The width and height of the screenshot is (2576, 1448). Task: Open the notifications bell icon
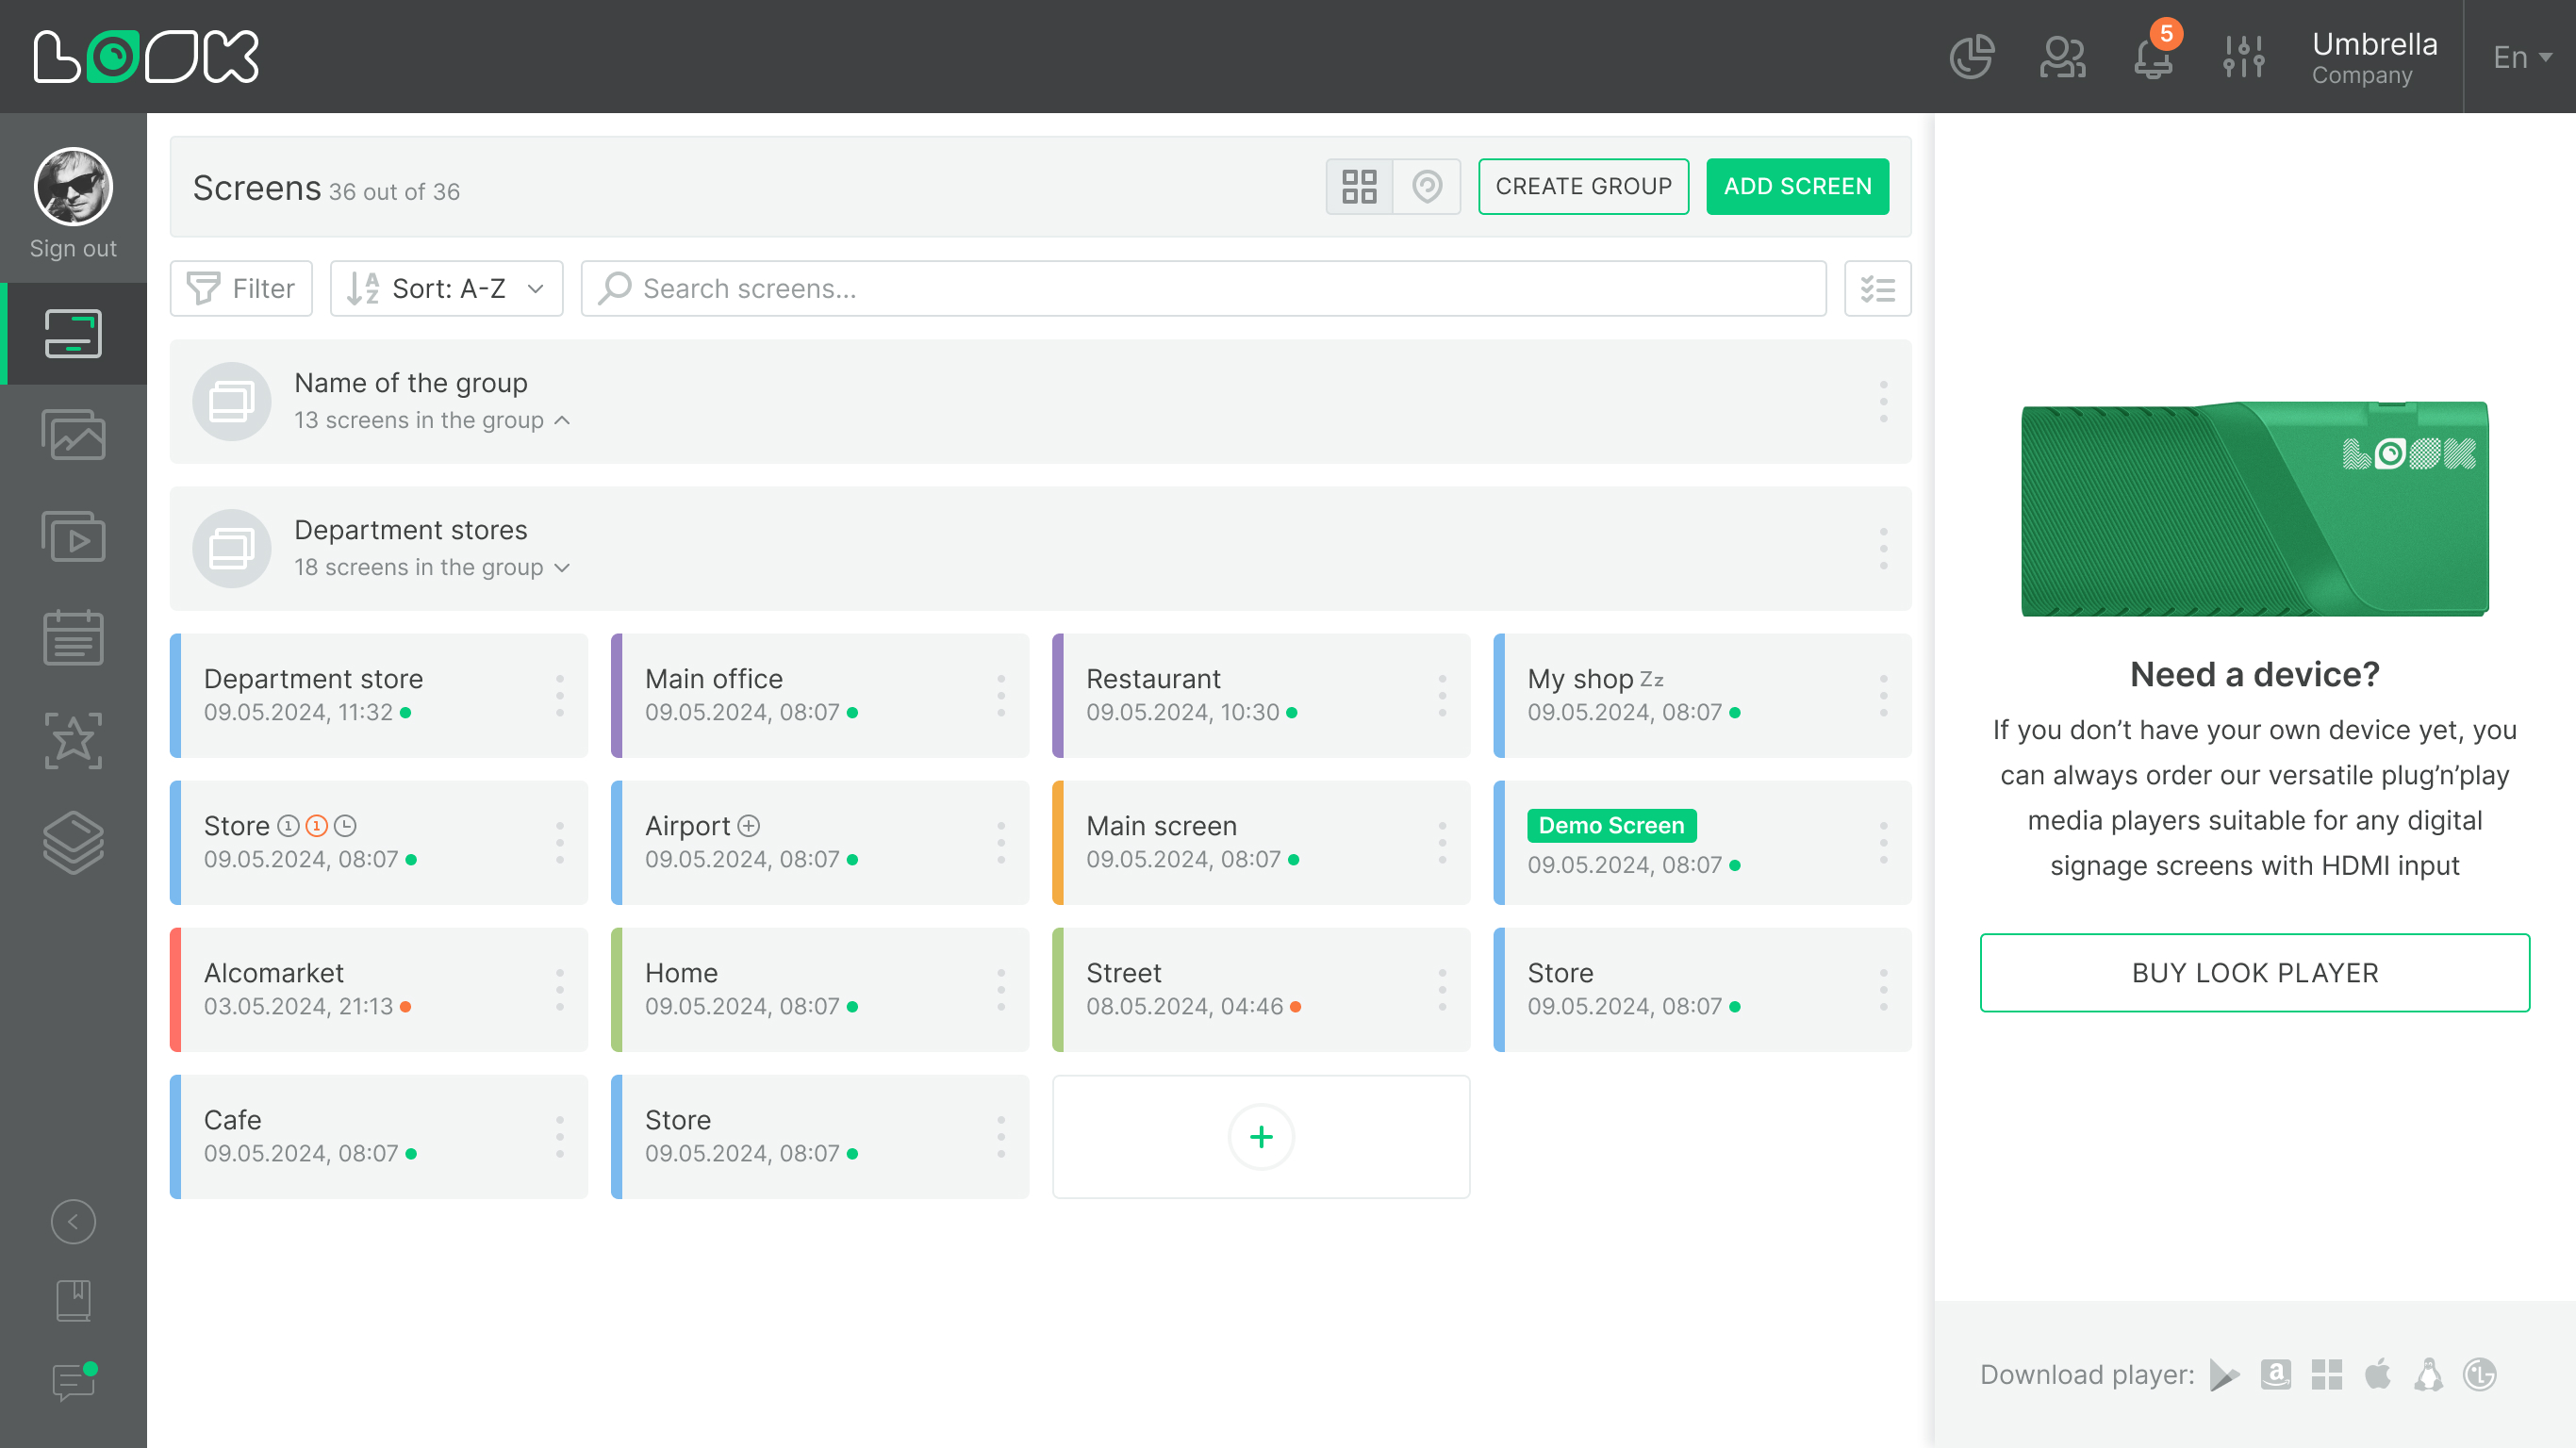pos(2152,57)
